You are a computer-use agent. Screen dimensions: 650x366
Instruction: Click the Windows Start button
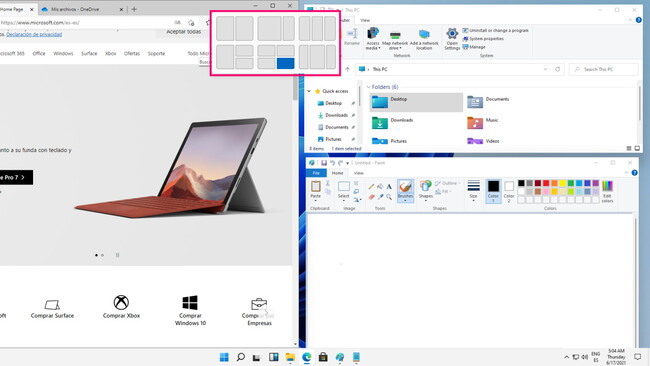pos(224,357)
